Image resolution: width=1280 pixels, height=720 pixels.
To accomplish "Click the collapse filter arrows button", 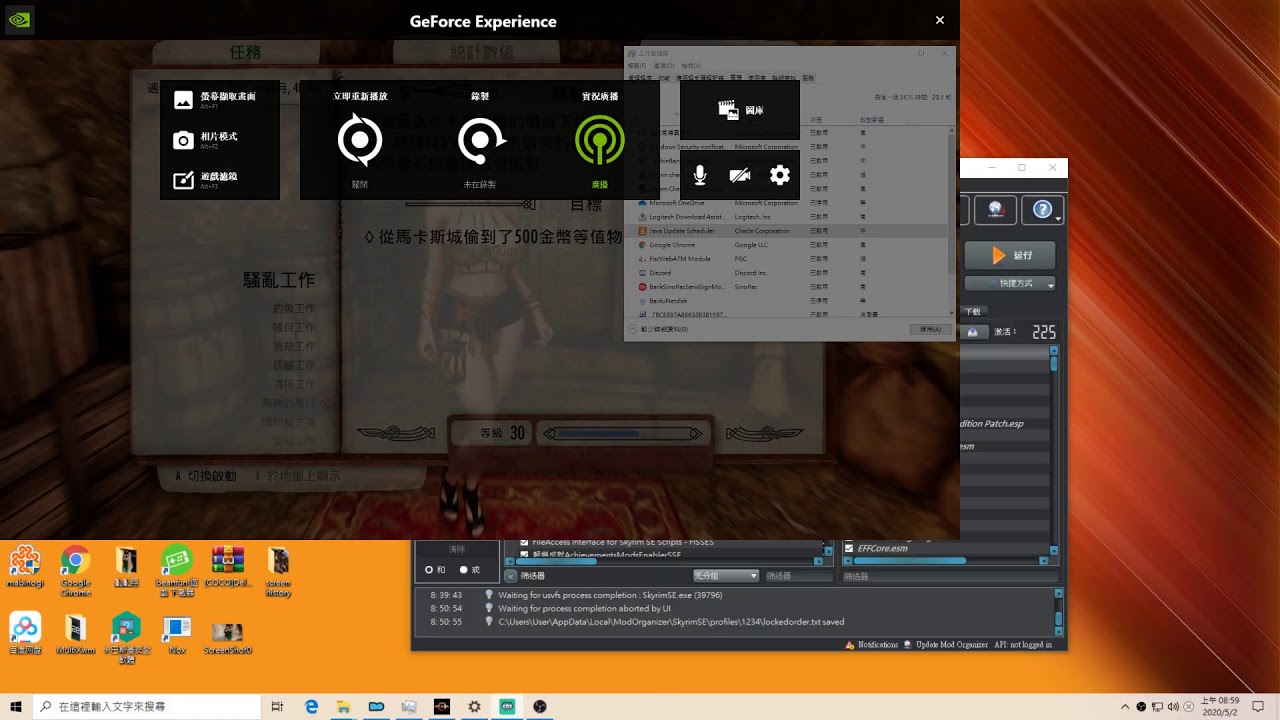I will [x=510, y=576].
